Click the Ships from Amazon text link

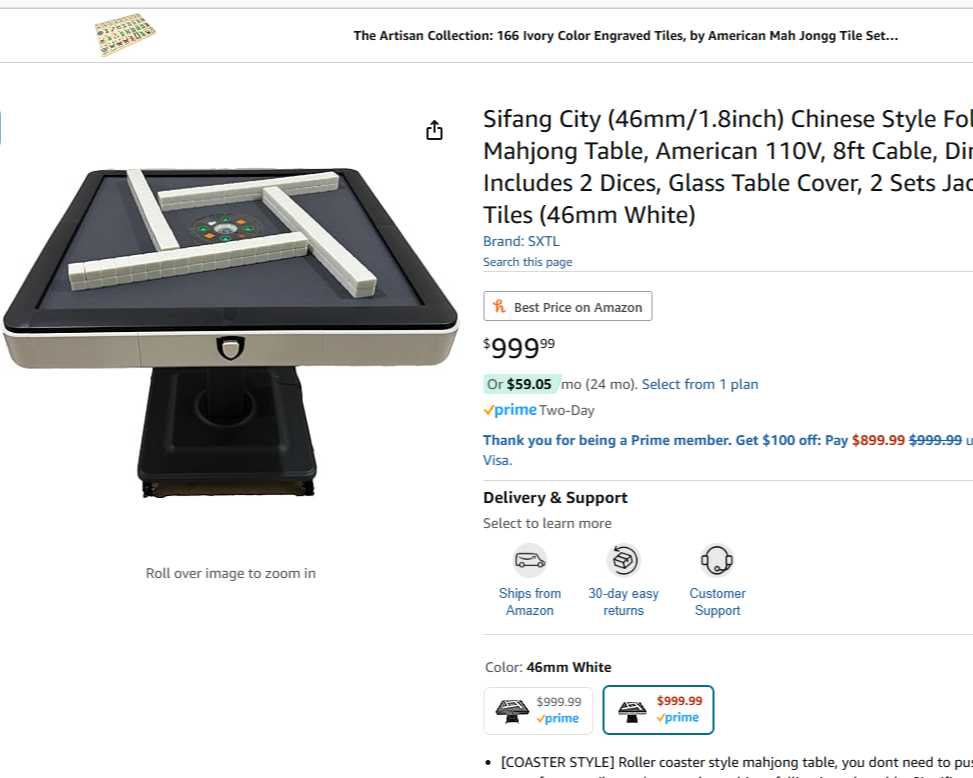[530, 602]
